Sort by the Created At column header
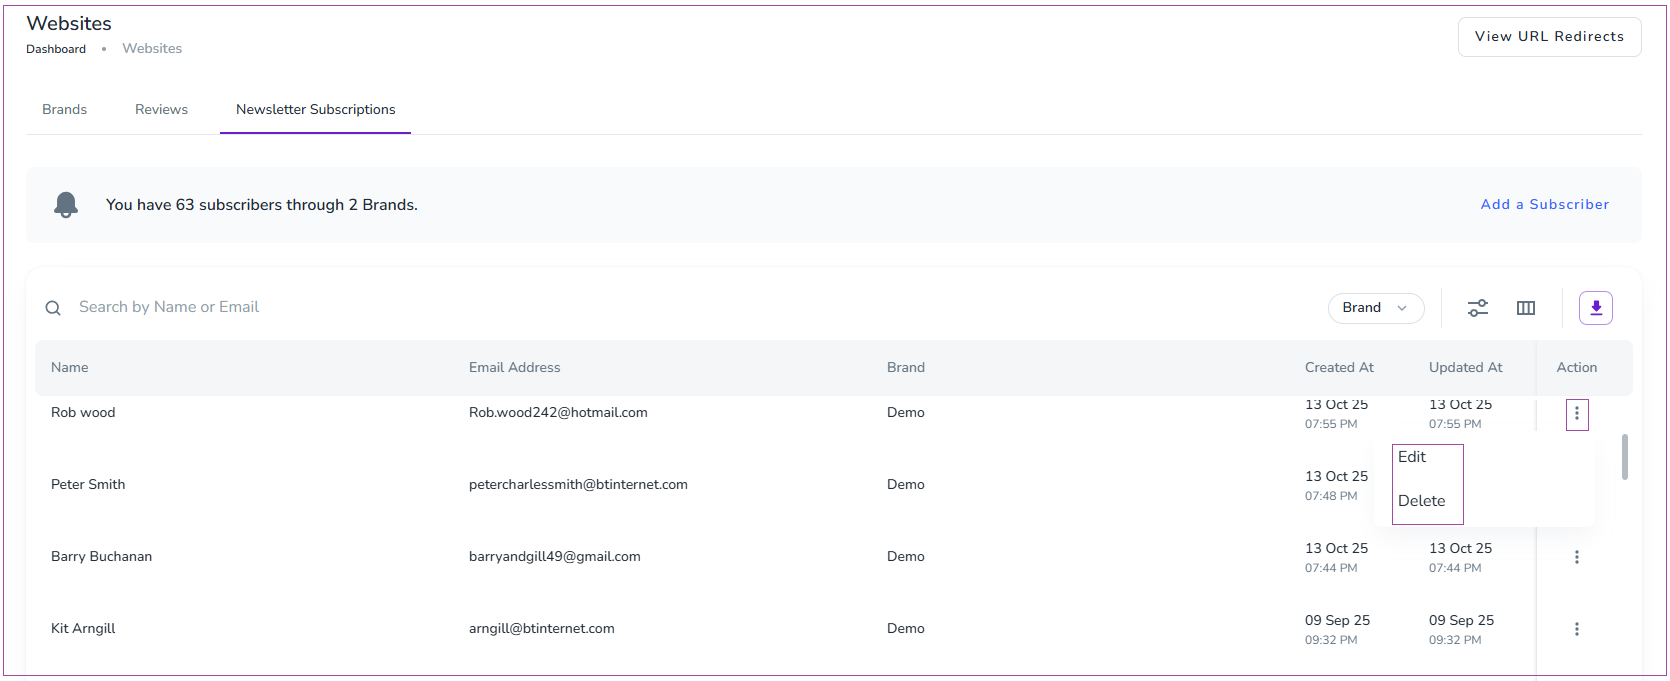The height and width of the screenshot is (681, 1670). pos(1338,368)
